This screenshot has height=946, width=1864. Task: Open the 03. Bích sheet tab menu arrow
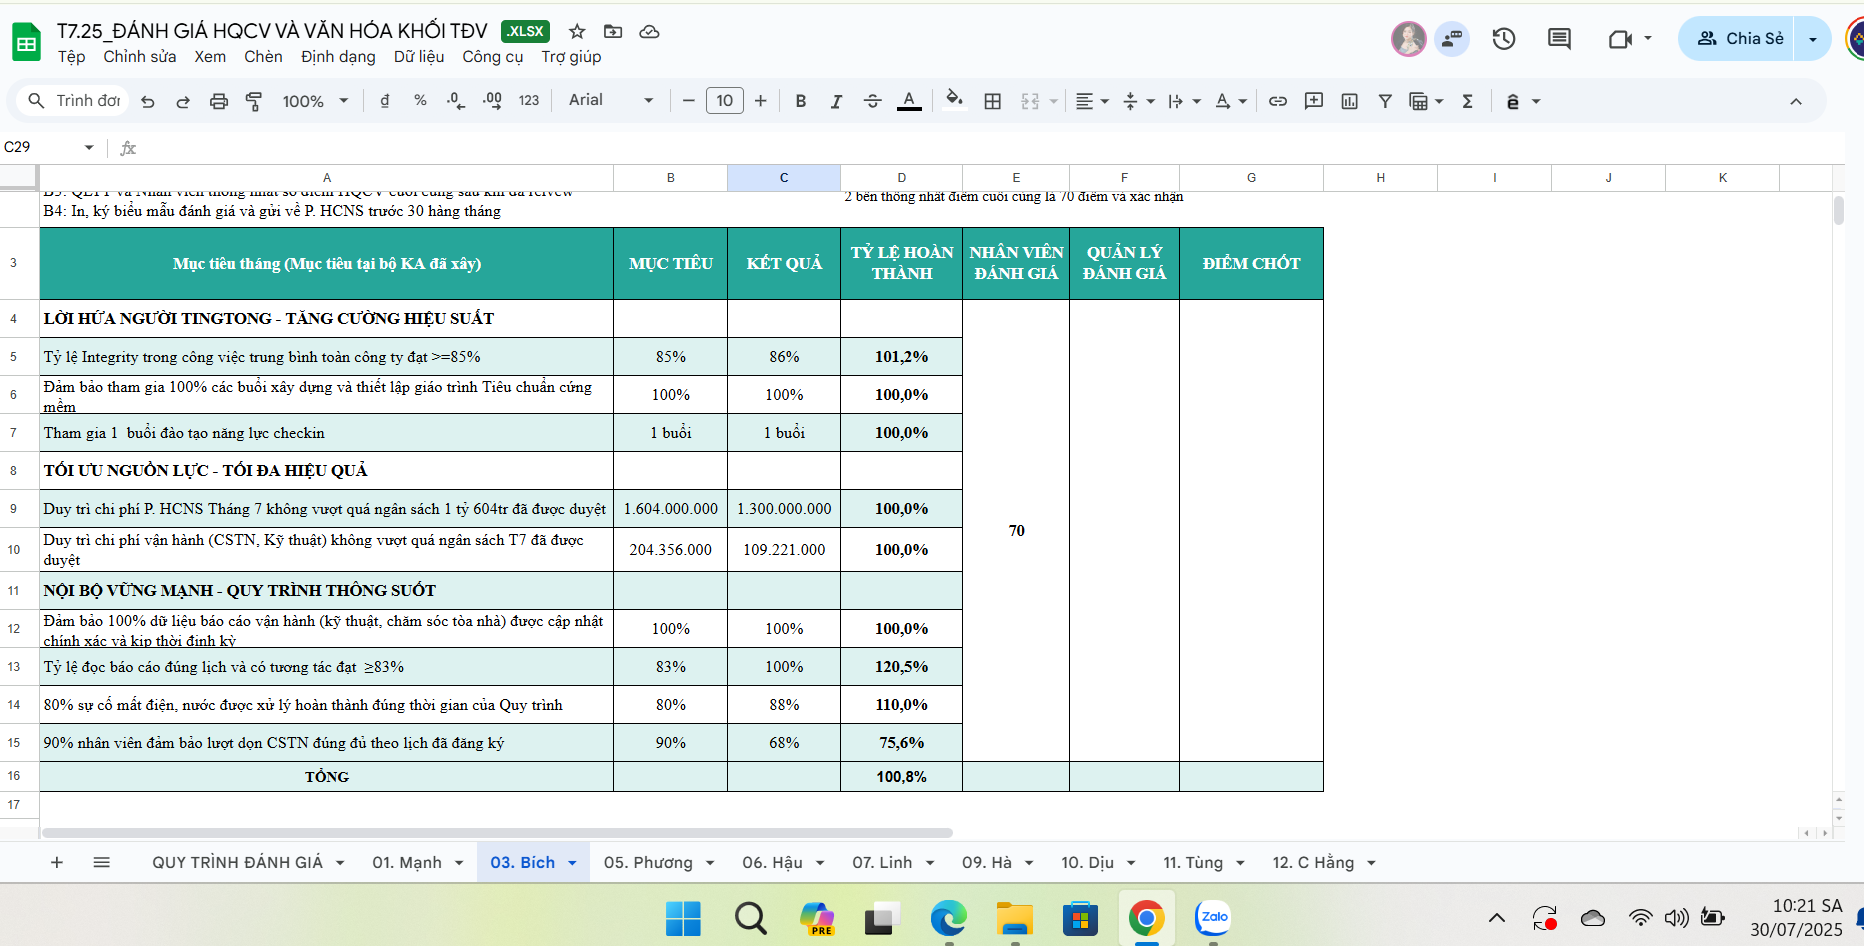tap(572, 863)
